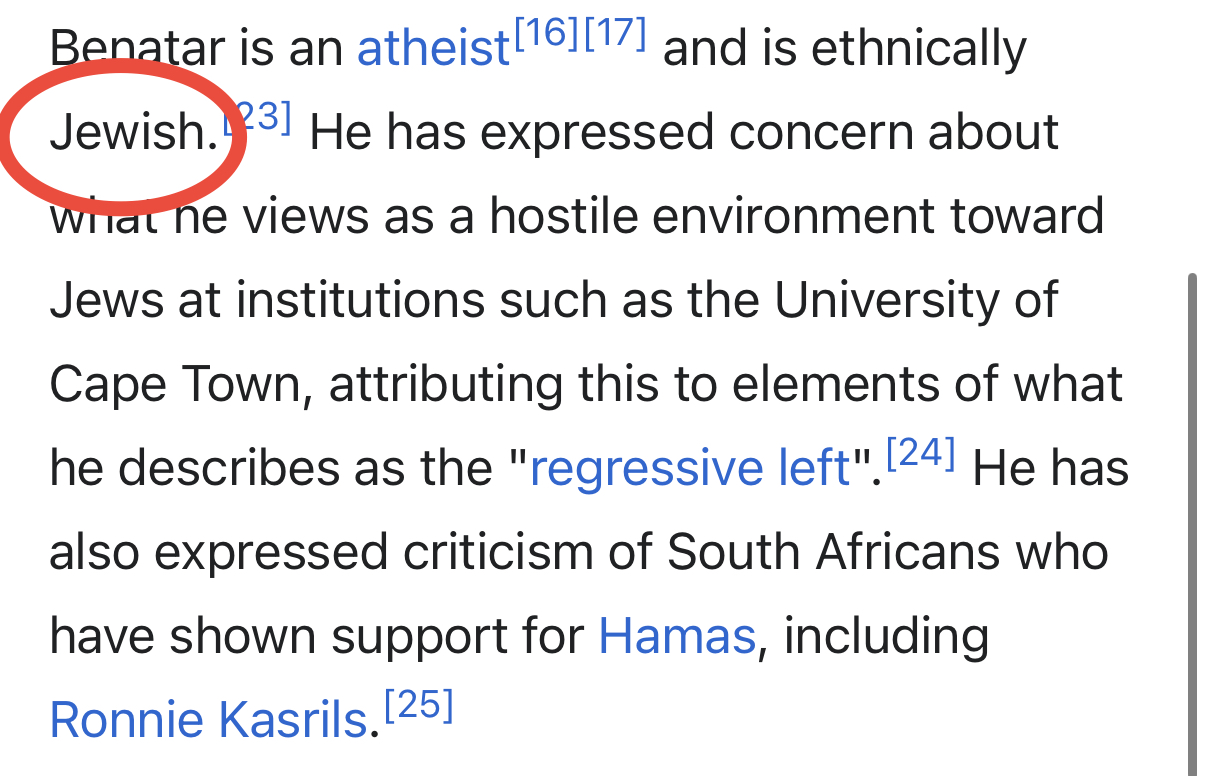
Task: Click the word University
Action: pyautogui.click(x=887, y=301)
